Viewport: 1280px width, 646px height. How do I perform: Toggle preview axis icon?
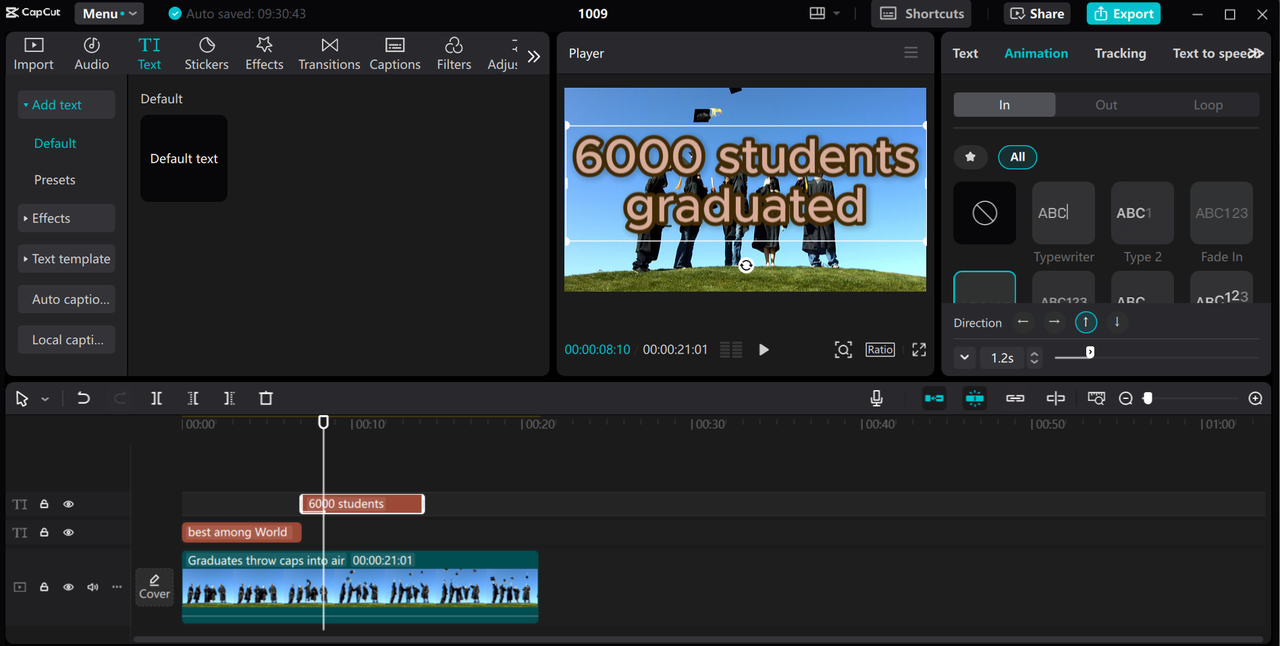click(x=1055, y=398)
